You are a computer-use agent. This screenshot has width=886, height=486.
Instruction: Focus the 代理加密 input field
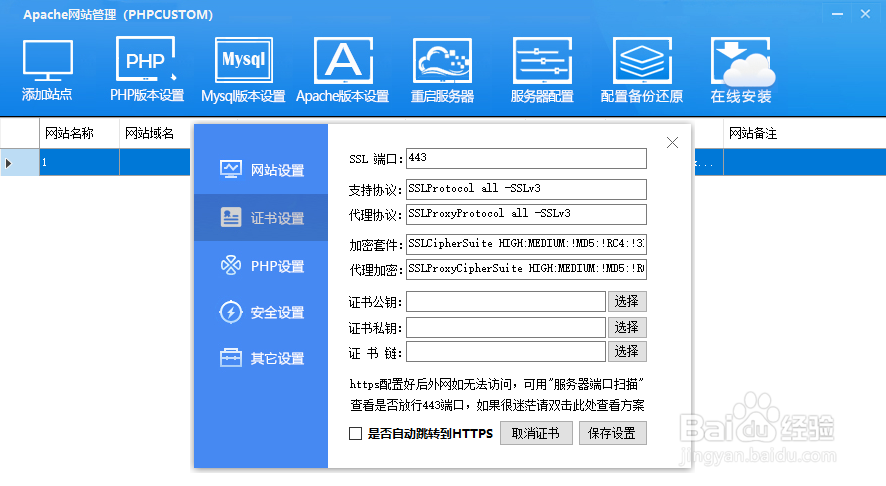pos(526,269)
